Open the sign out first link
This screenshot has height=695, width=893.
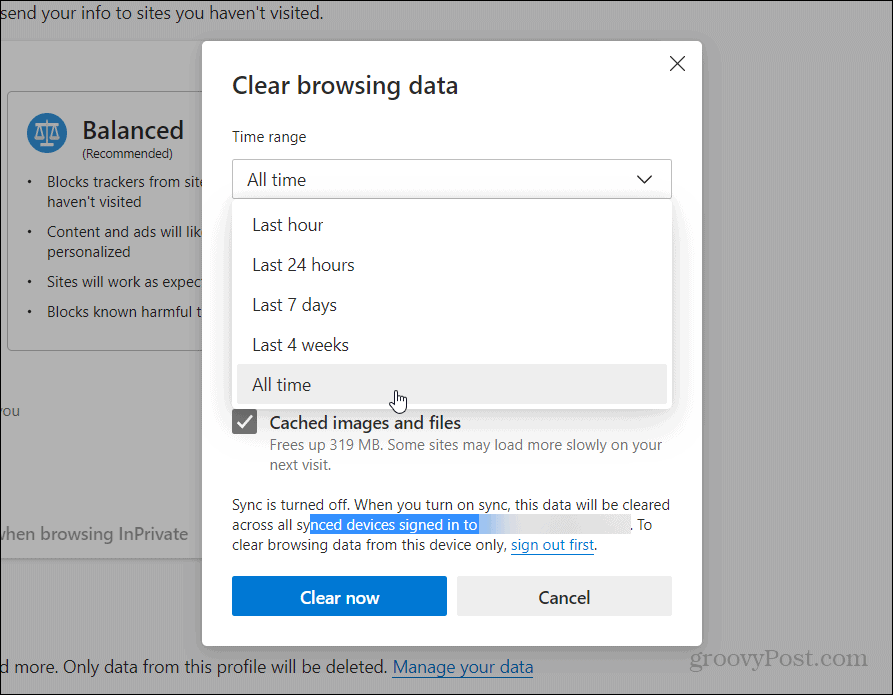click(x=552, y=545)
